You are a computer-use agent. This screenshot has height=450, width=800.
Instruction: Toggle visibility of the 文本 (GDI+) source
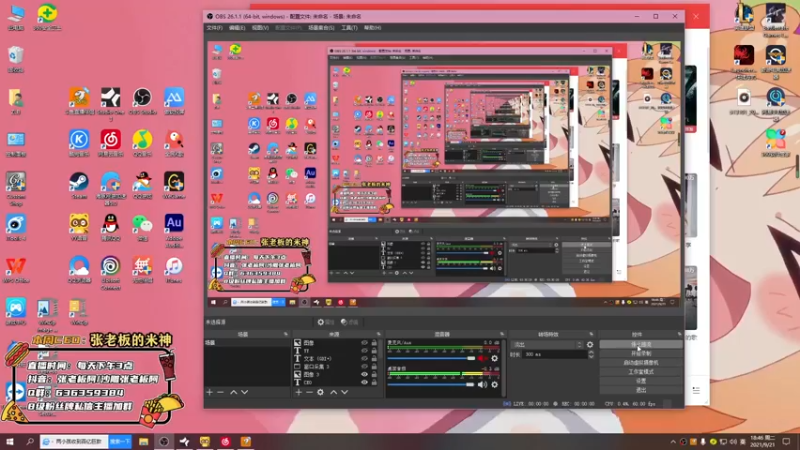[x=364, y=359]
